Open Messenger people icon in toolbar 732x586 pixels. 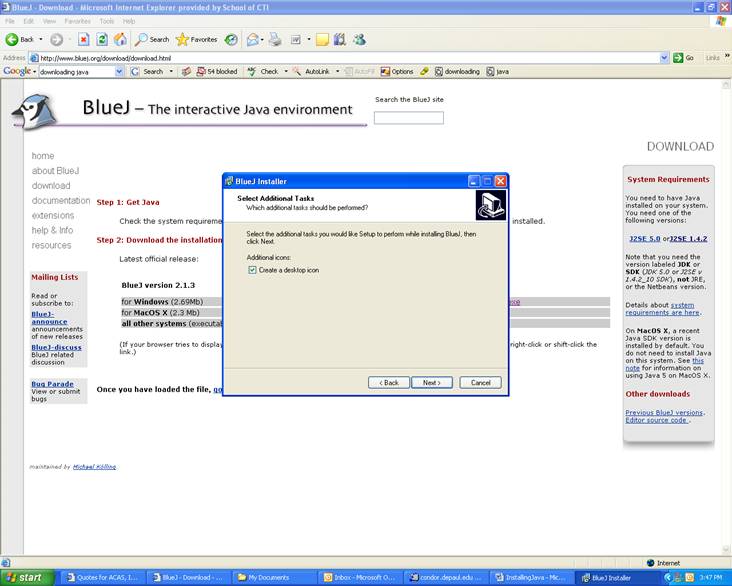click(359, 40)
